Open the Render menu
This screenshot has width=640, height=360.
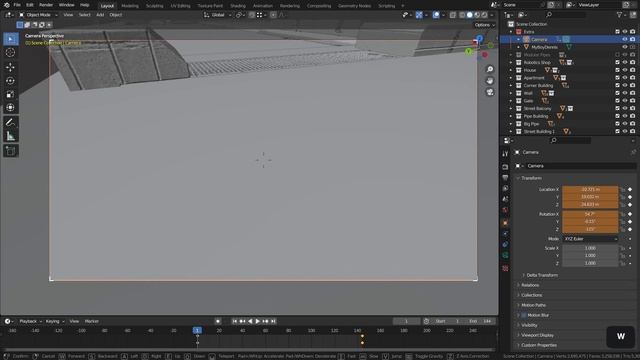(46, 5)
